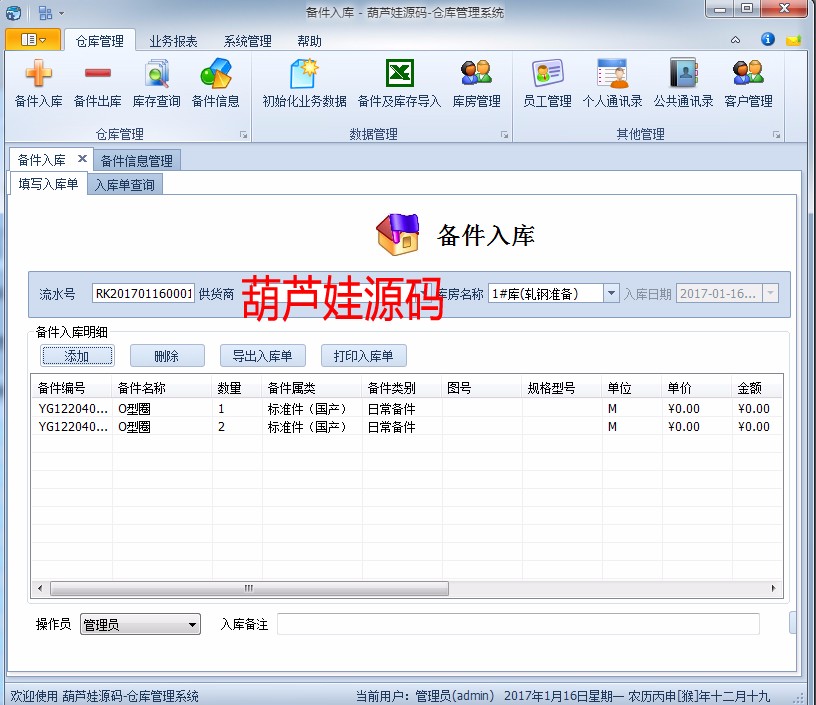The height and width of the screenshot is (705, 816).
Task: Click the 备件类别 column header
Action: (x=402, y=388)
